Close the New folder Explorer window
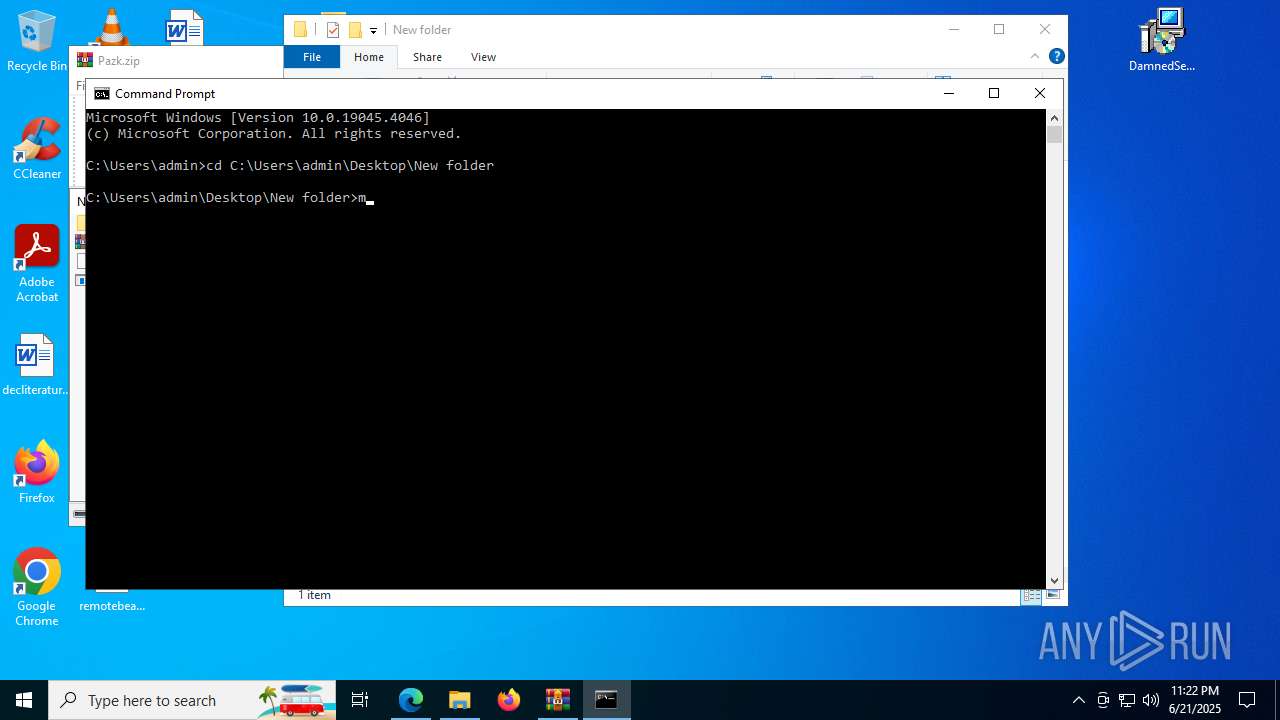 [x=1045, y=30]
